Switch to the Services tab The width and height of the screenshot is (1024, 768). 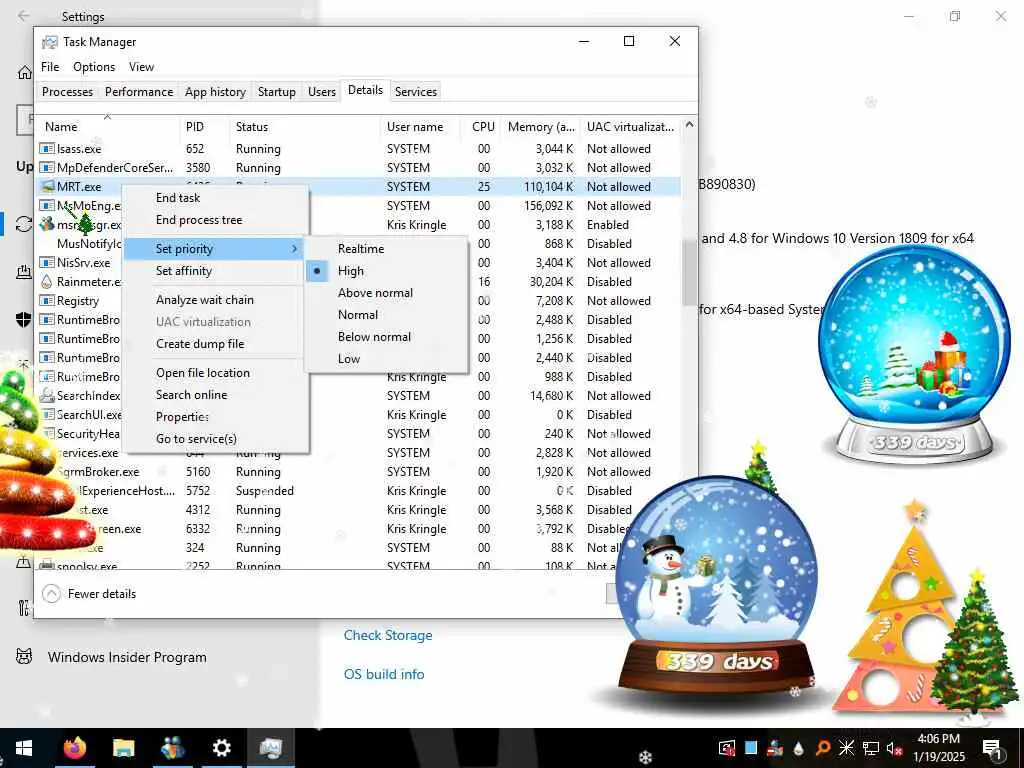(416, 92)
